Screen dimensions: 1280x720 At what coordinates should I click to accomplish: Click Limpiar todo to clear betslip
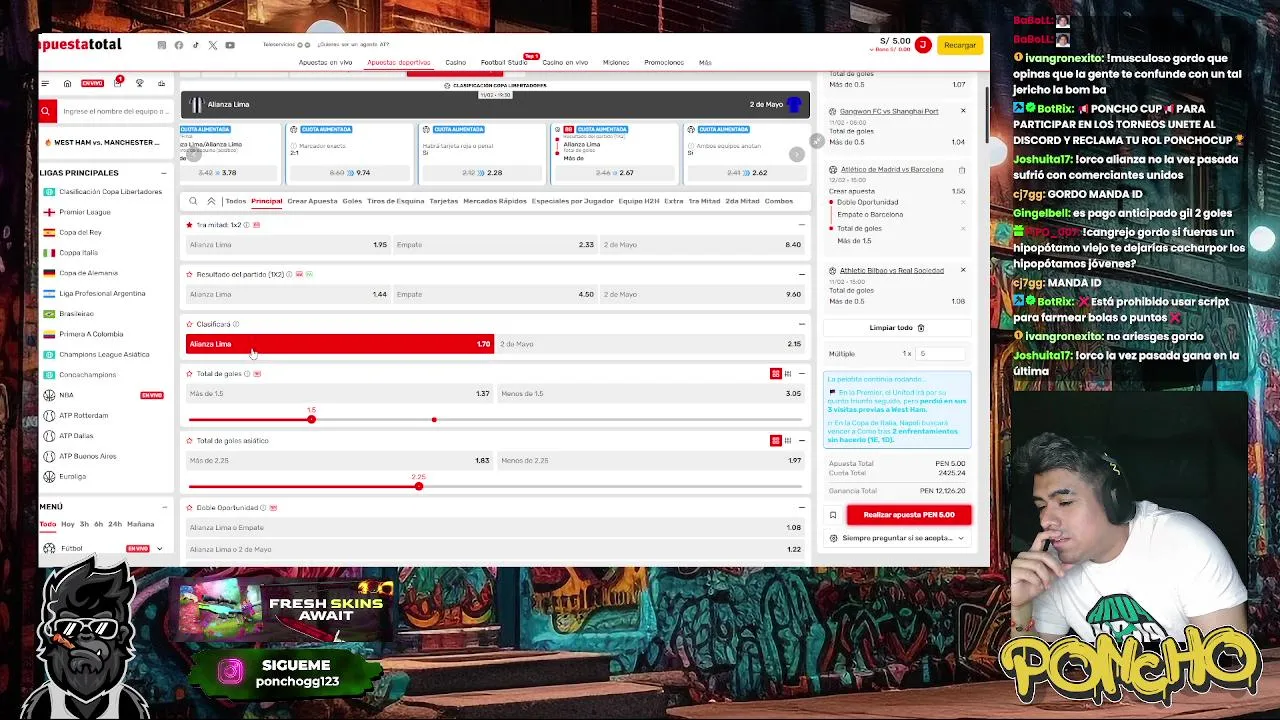pos(896,328)
